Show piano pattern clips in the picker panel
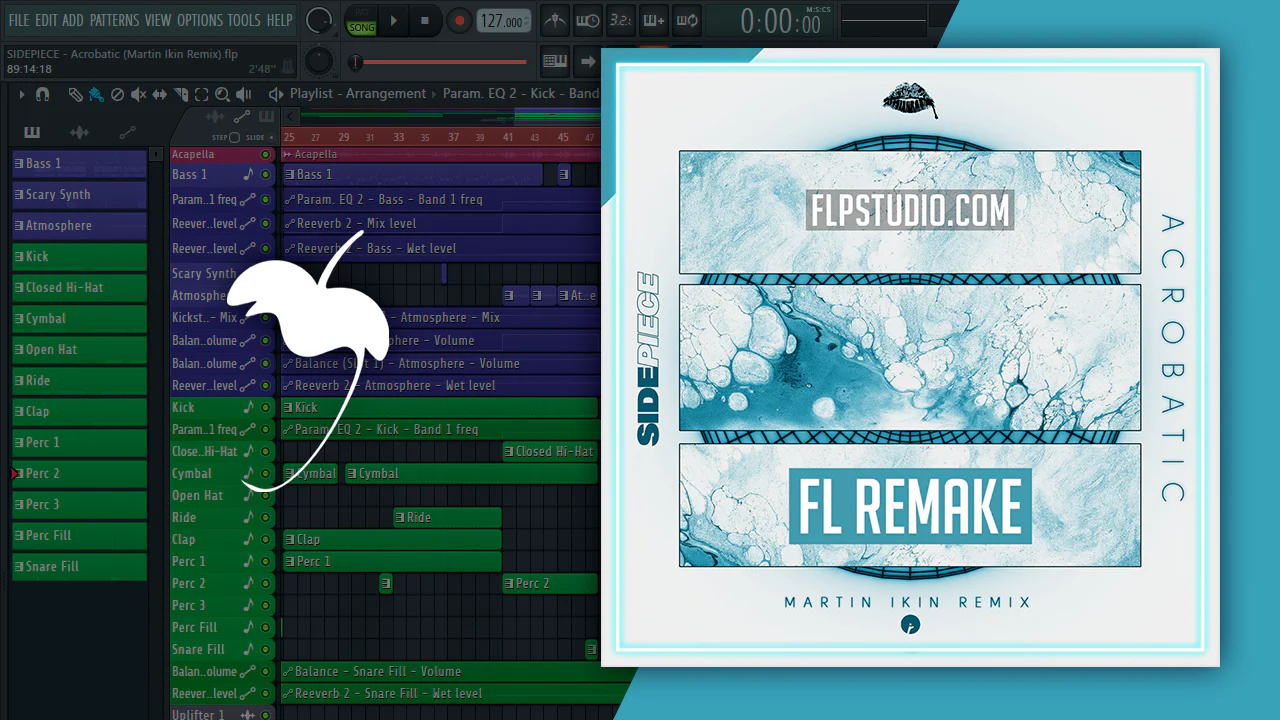This screenshot has width=1280, height=720. point(32,132)
